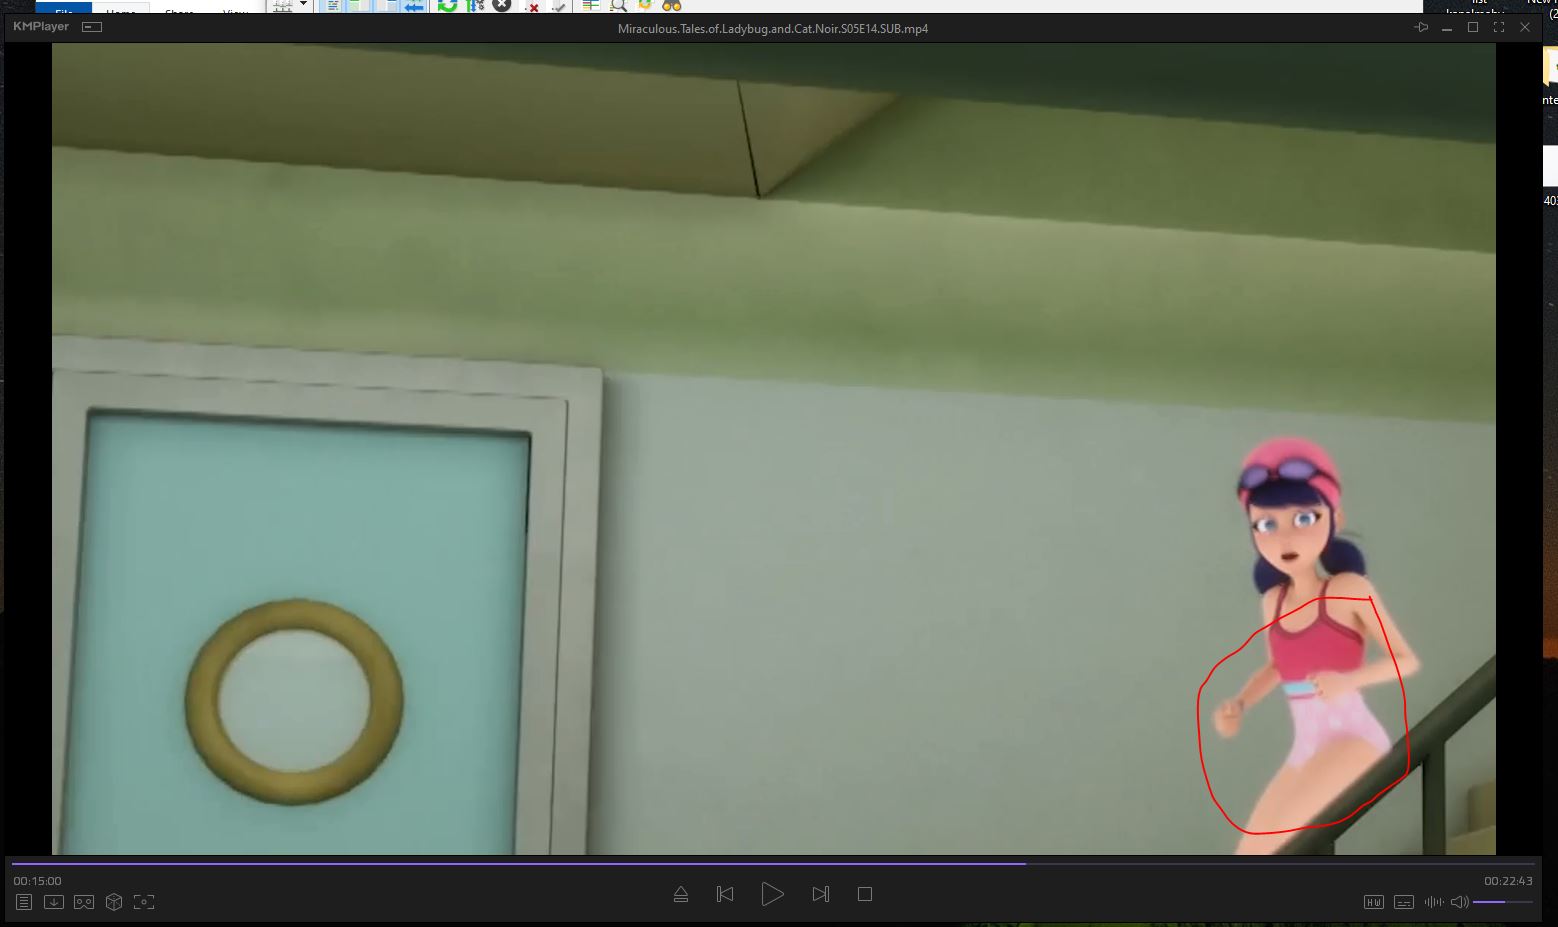This screenshot has height=927, width=1558.
Task: Pin the player window on top
Action: point(1421,28)
